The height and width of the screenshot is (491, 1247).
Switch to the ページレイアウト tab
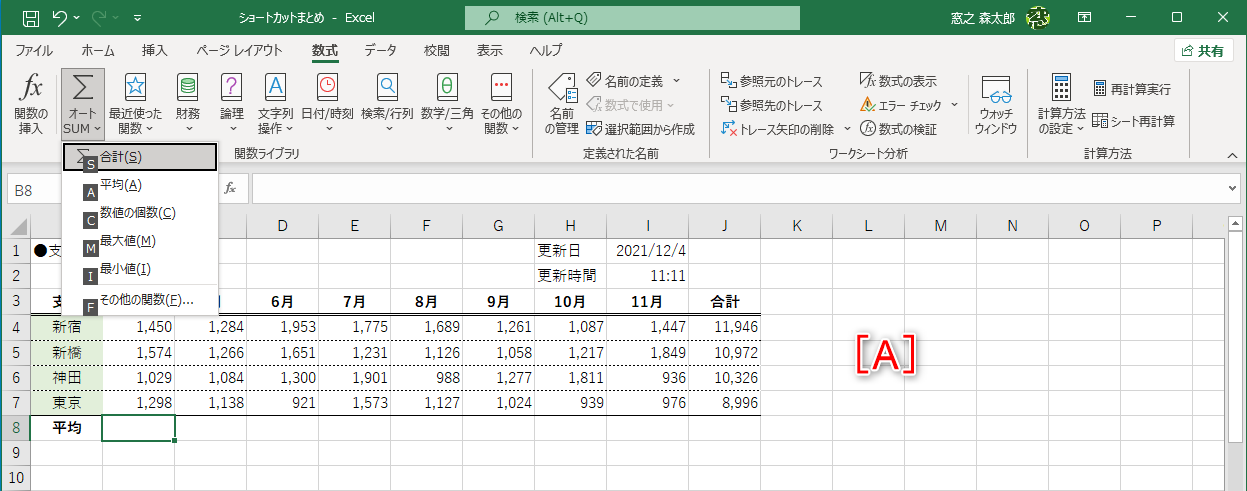(x=239, y=50)
